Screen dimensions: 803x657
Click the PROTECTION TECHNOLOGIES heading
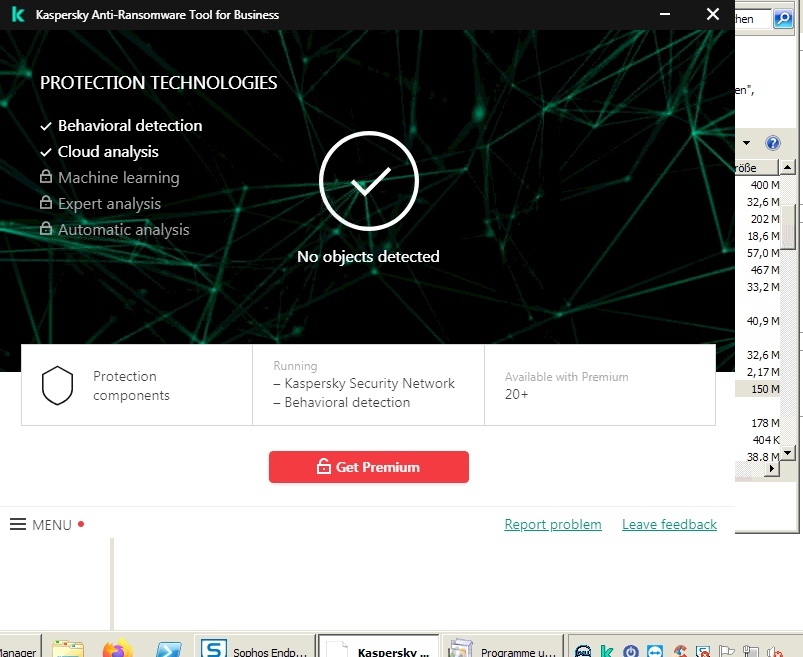158,82
